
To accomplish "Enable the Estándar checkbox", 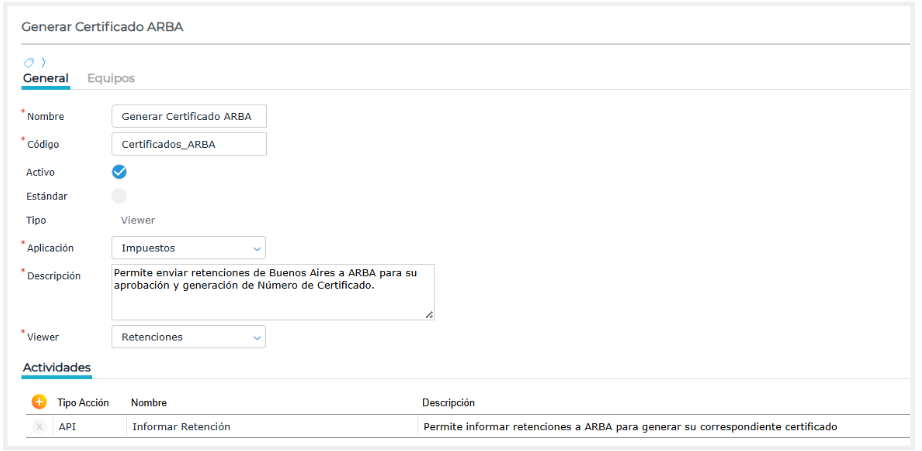I will tap(119, 196).
